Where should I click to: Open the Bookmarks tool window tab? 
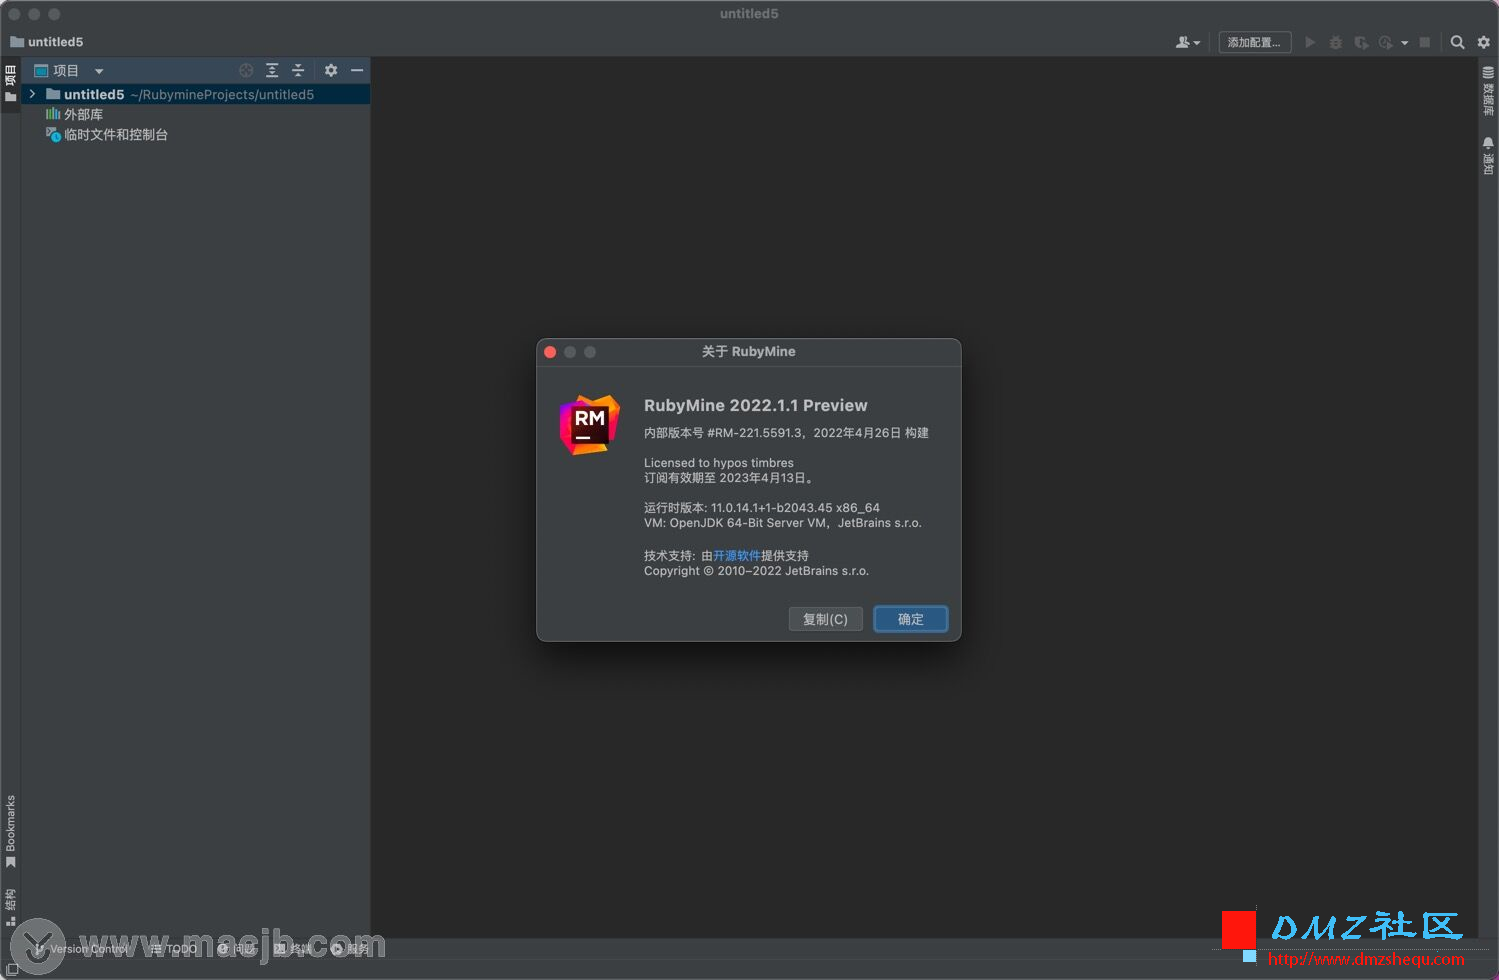click(10, 831)
